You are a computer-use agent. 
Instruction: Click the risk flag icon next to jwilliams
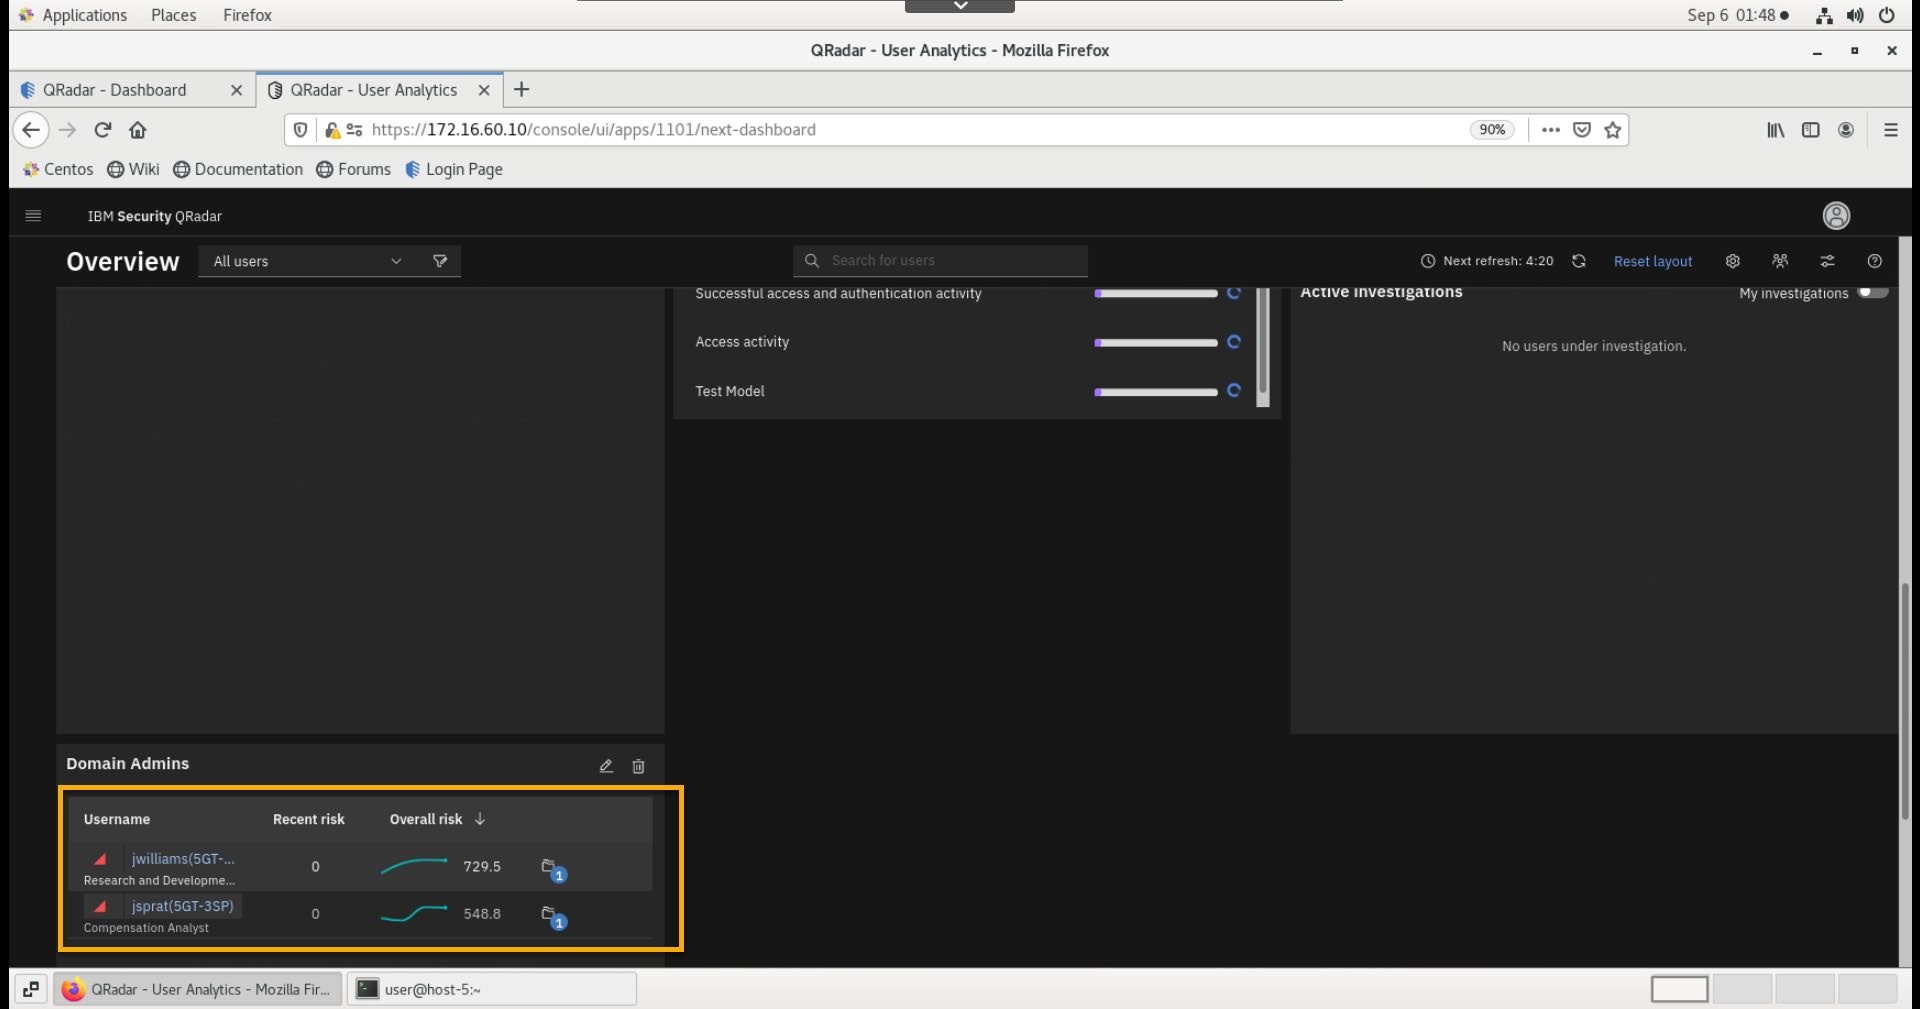click(x=100, y=859)
